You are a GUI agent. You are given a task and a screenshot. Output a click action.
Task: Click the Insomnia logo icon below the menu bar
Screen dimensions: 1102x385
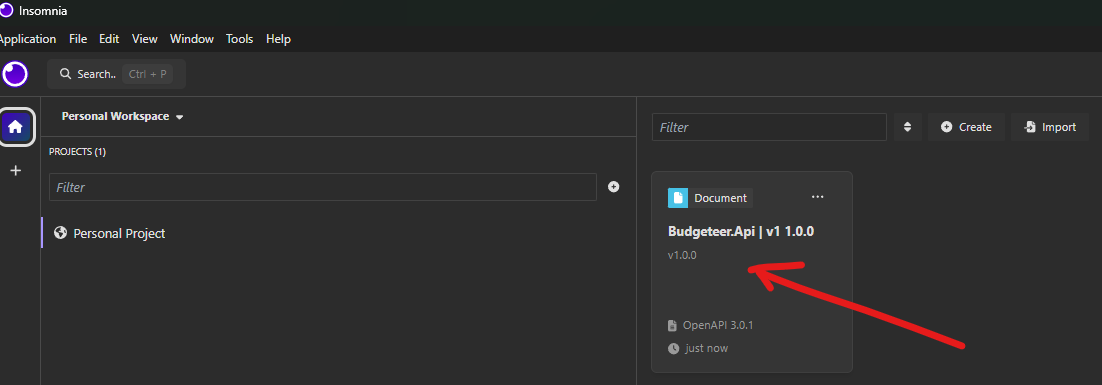pos(15,73)
